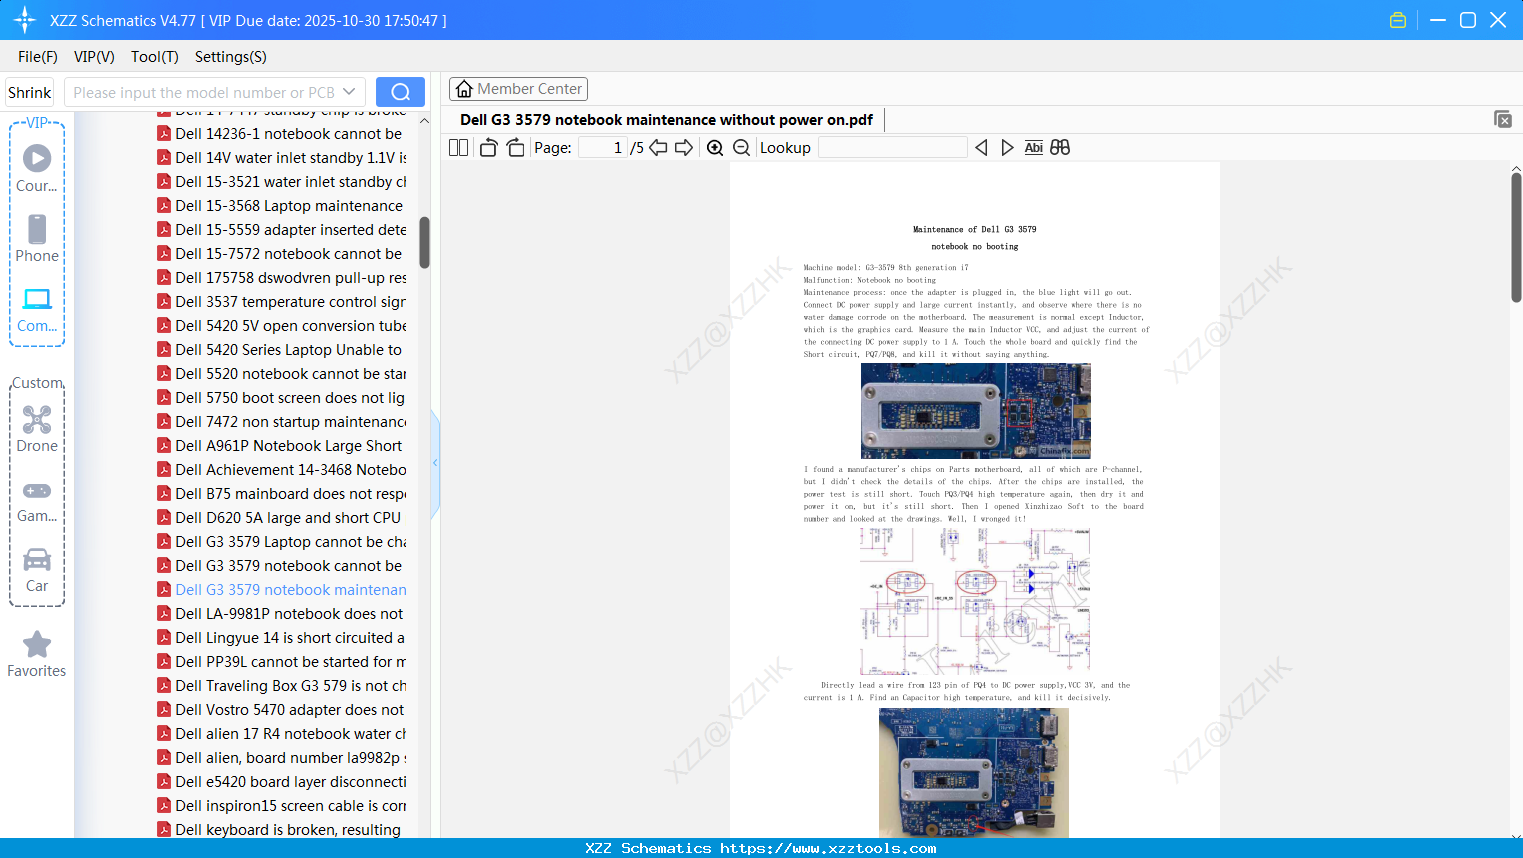Screen dimensions: 1523x858
Task: Go to the previous page arrow
Action: [658, 148]
